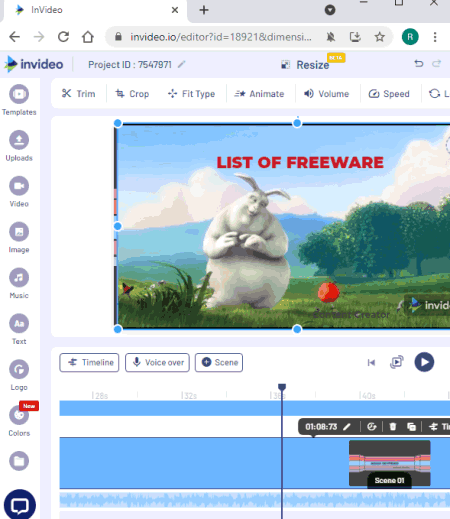Image resolution: width=450 pixels, height=519 pixels.
Task: Click the timeline playhead marker
Action: pyautogui.click(x=282, y=387)
